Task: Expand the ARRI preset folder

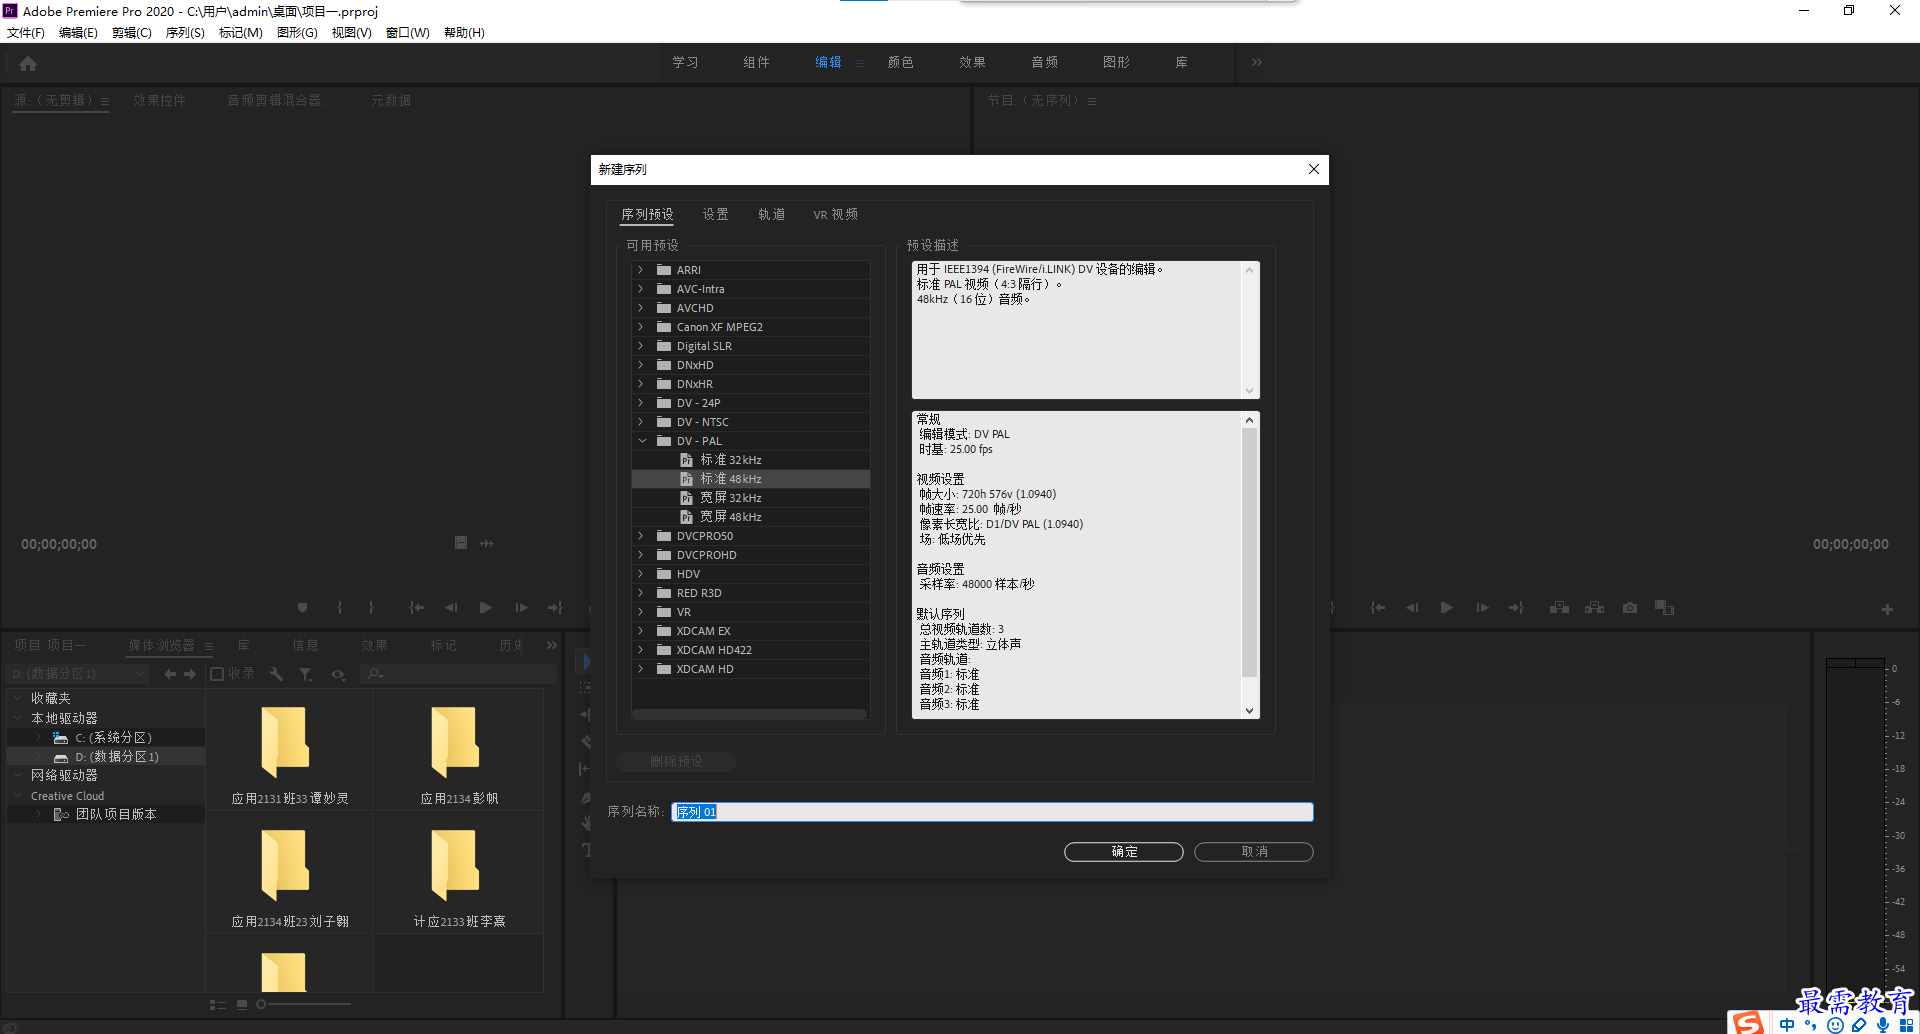Action: coord(641,270)
